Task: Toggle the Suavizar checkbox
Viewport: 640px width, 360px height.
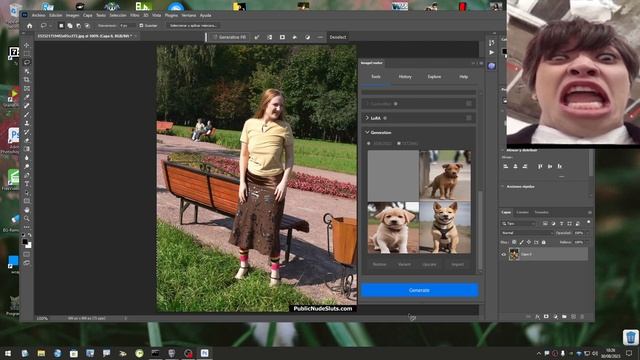Action: [141, 25]
